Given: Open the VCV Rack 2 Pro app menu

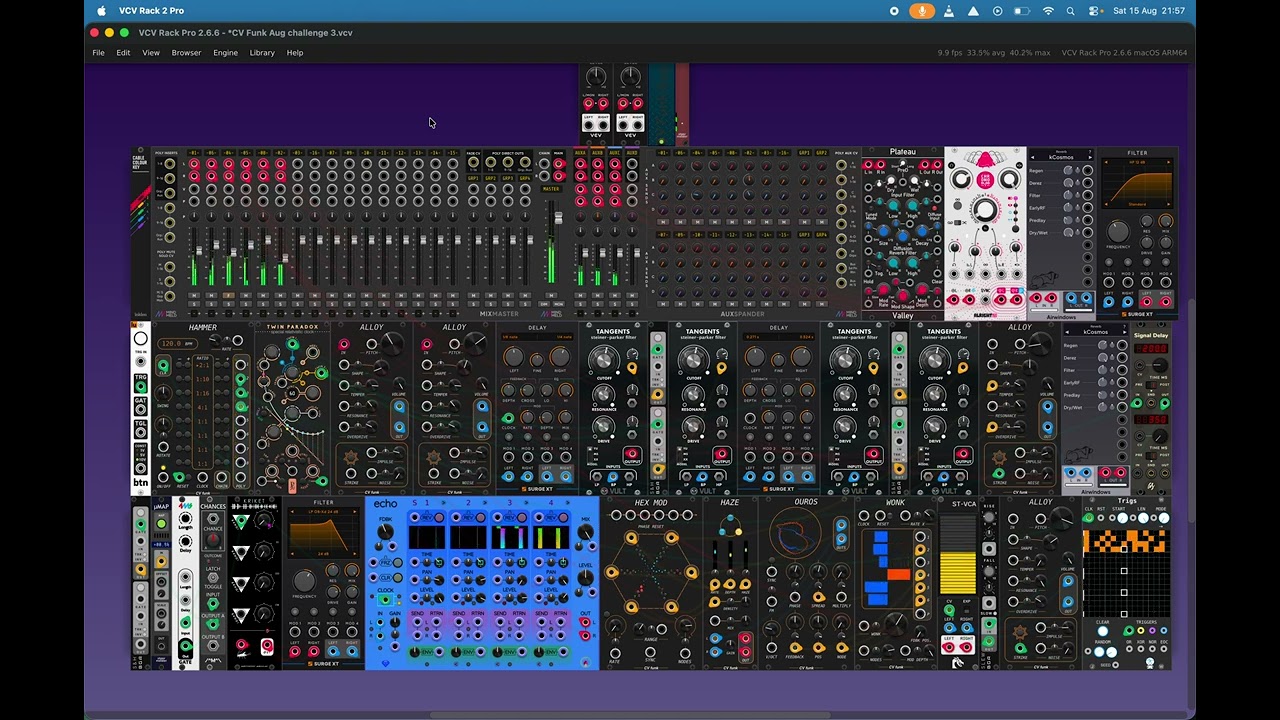Looking at the screenshot, I should (x=151, y=11).
